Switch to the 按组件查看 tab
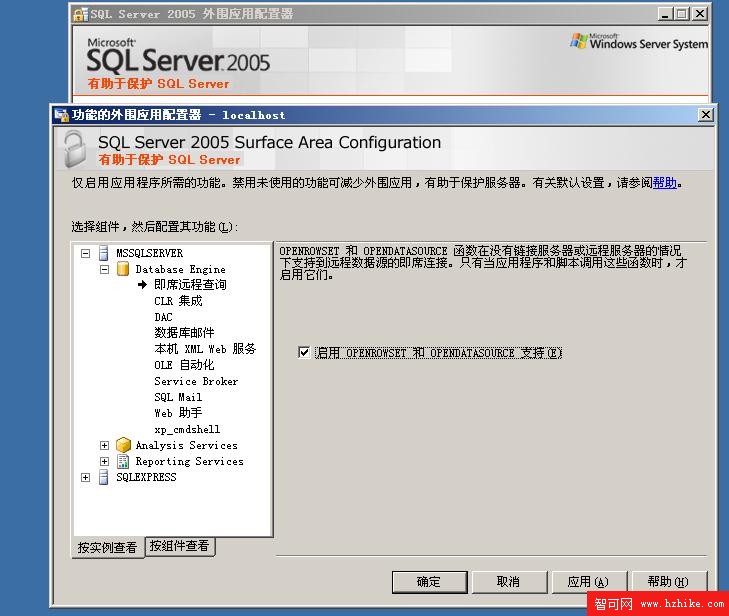Screen dimensions: 729x616 [180, 546]
